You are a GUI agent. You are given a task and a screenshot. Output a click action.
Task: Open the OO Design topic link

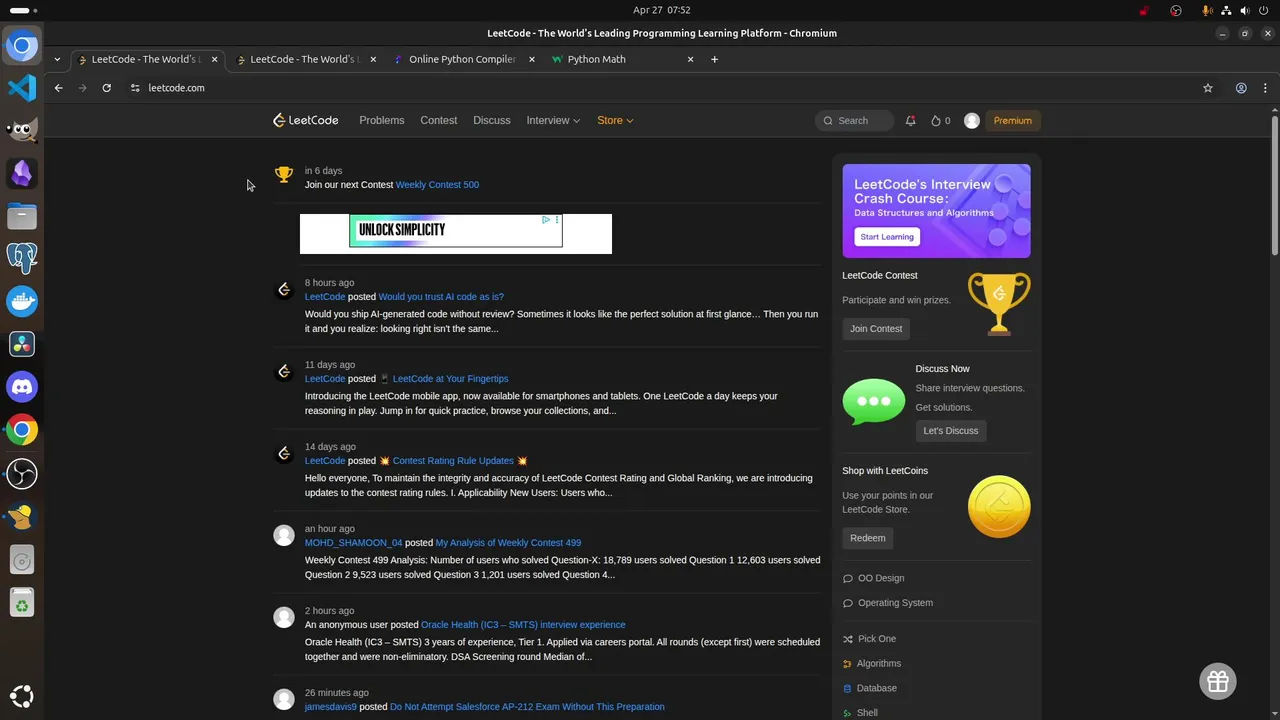(881, 578)
